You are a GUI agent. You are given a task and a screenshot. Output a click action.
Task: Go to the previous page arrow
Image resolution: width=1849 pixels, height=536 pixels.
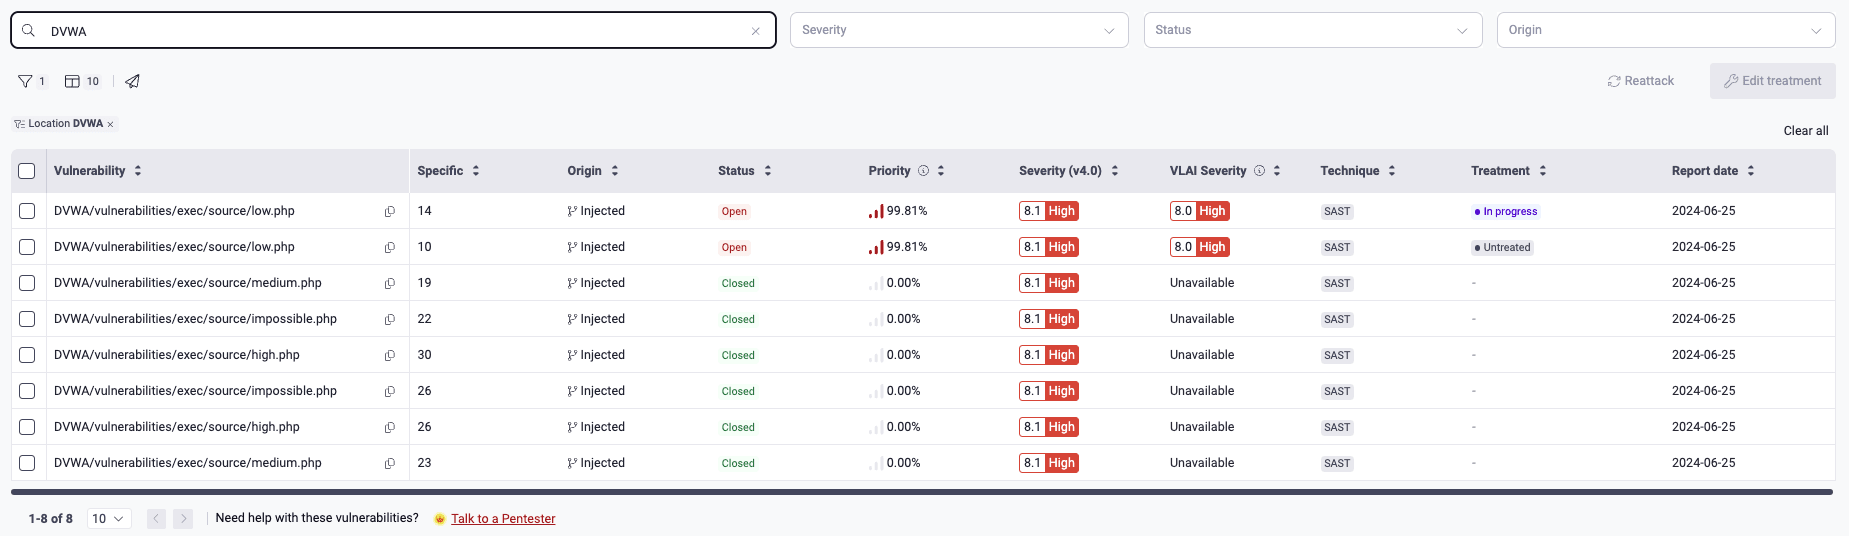(x=157, y=519)
